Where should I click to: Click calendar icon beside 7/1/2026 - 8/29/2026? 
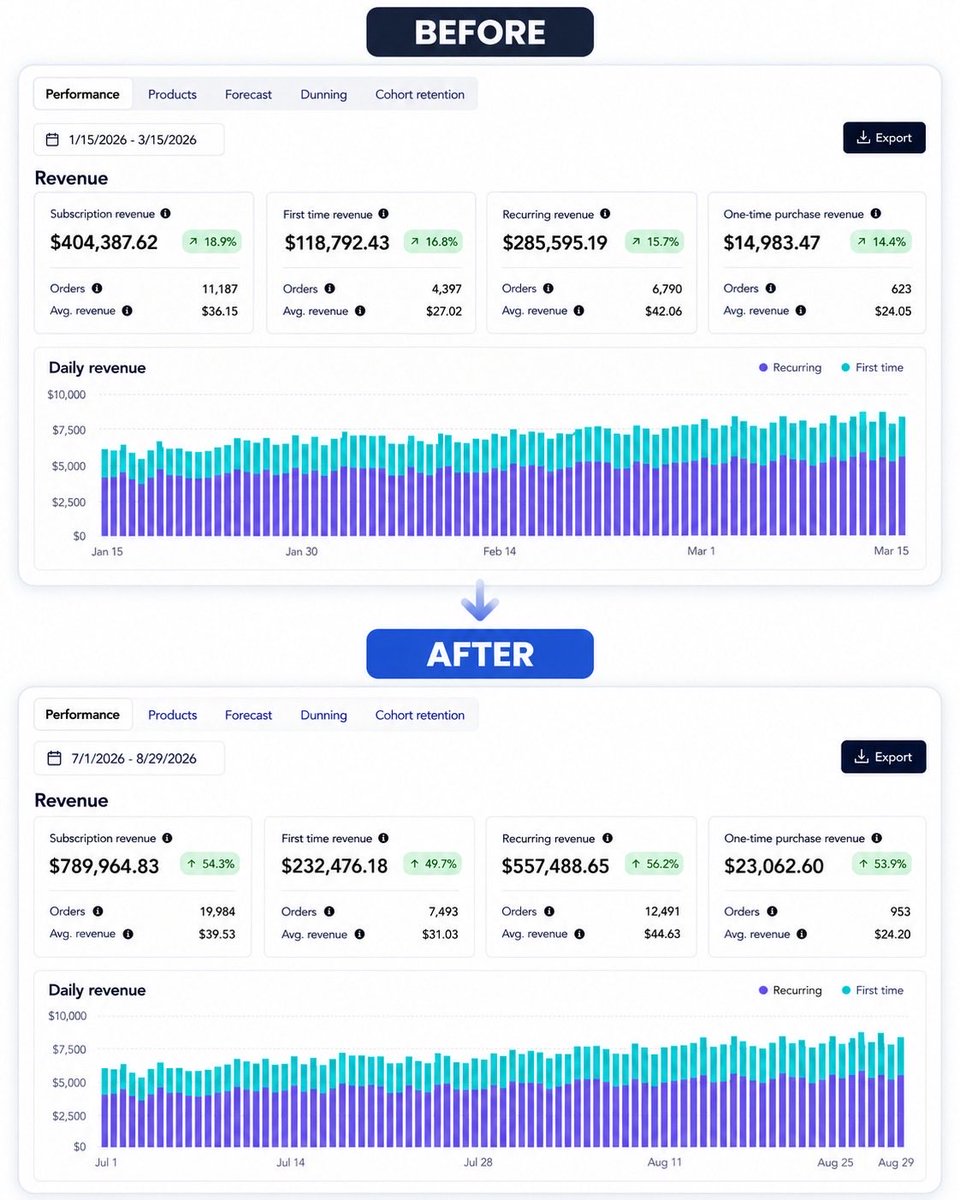click(54, 758)
